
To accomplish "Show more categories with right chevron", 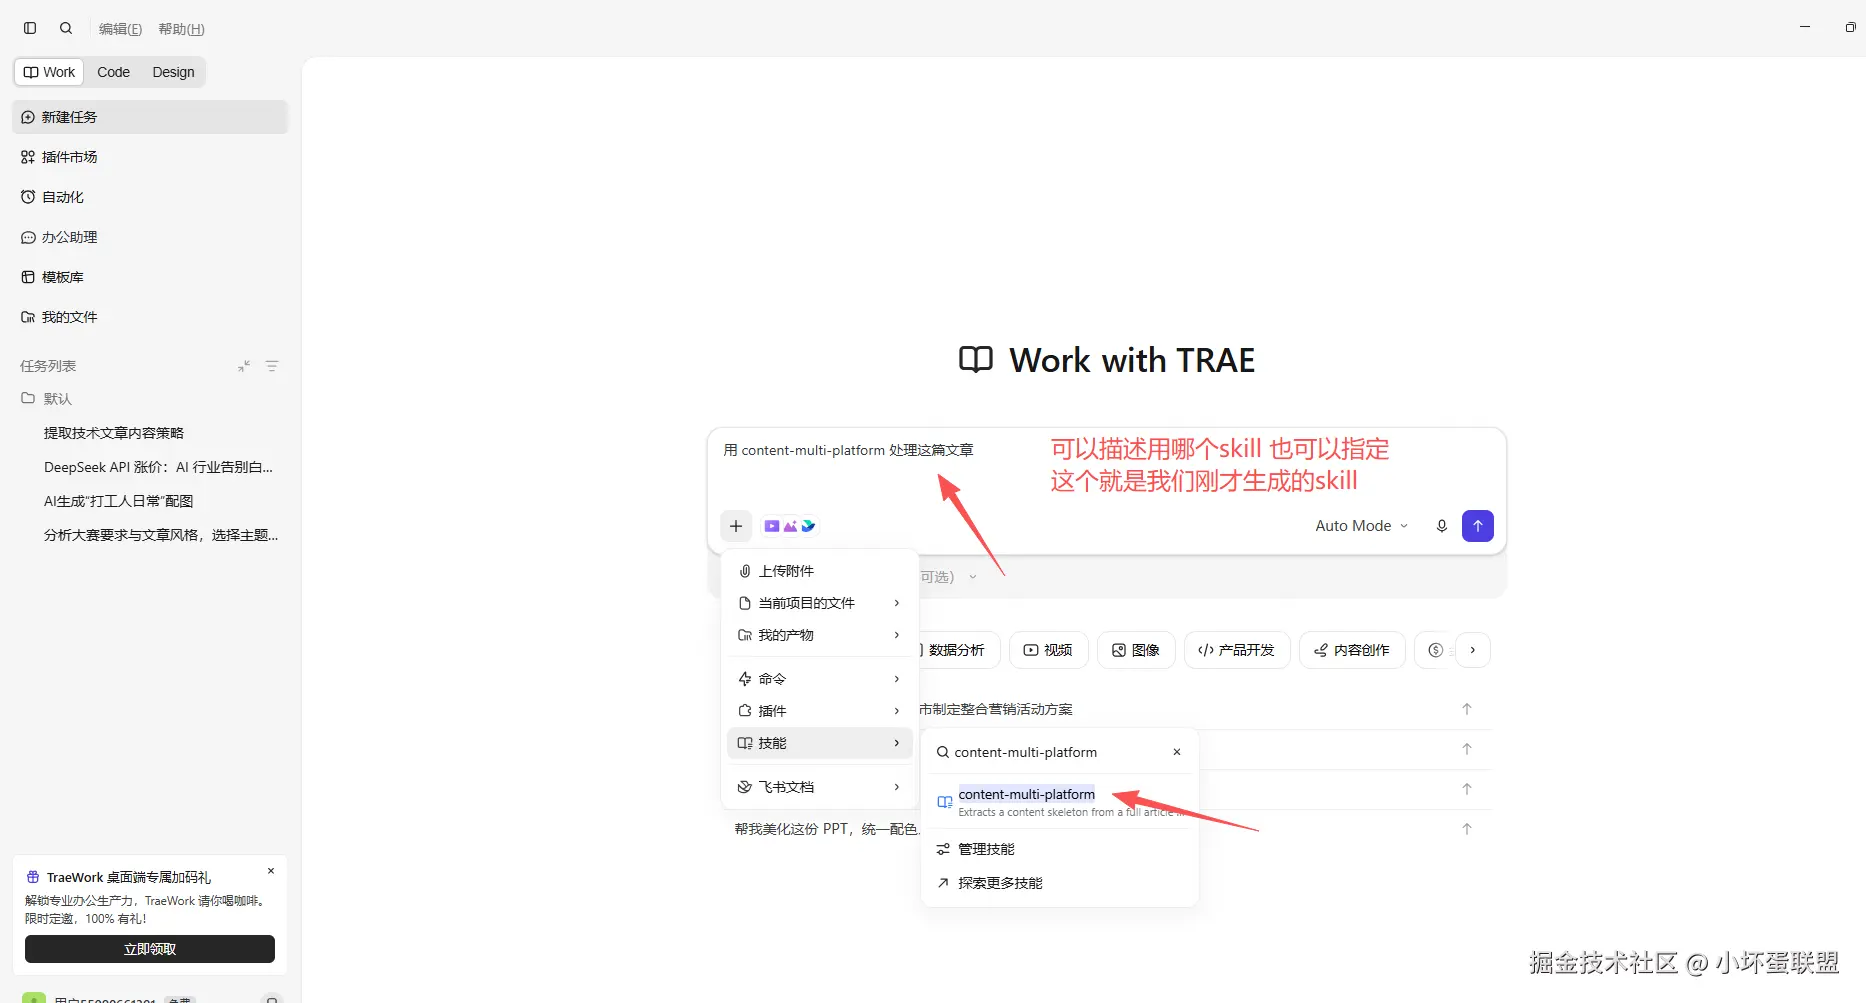I will [1472, 650].
